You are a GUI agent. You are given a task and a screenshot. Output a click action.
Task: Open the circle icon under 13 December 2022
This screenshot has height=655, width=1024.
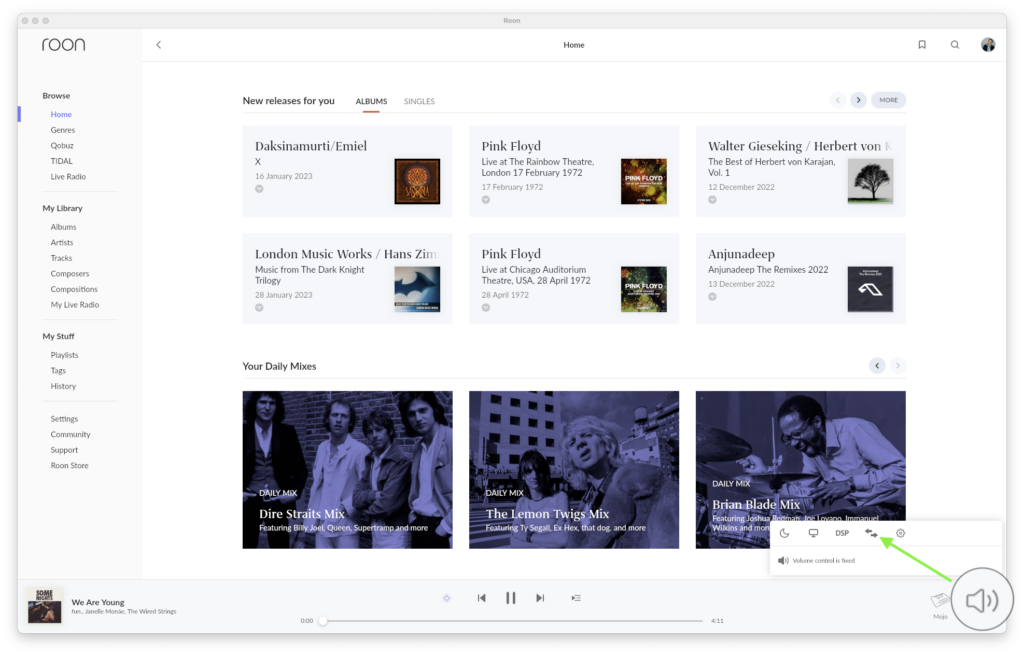coord(712,297)
